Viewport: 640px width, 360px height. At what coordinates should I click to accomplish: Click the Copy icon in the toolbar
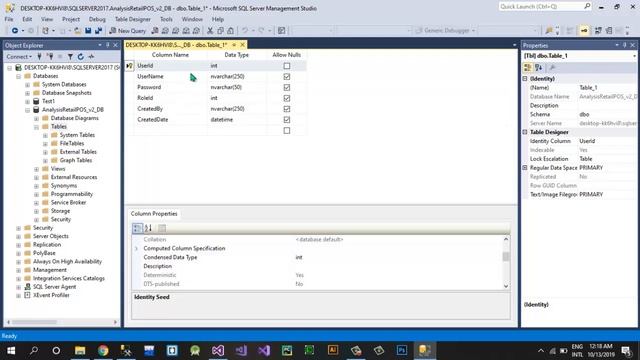[x=220, y=31]
